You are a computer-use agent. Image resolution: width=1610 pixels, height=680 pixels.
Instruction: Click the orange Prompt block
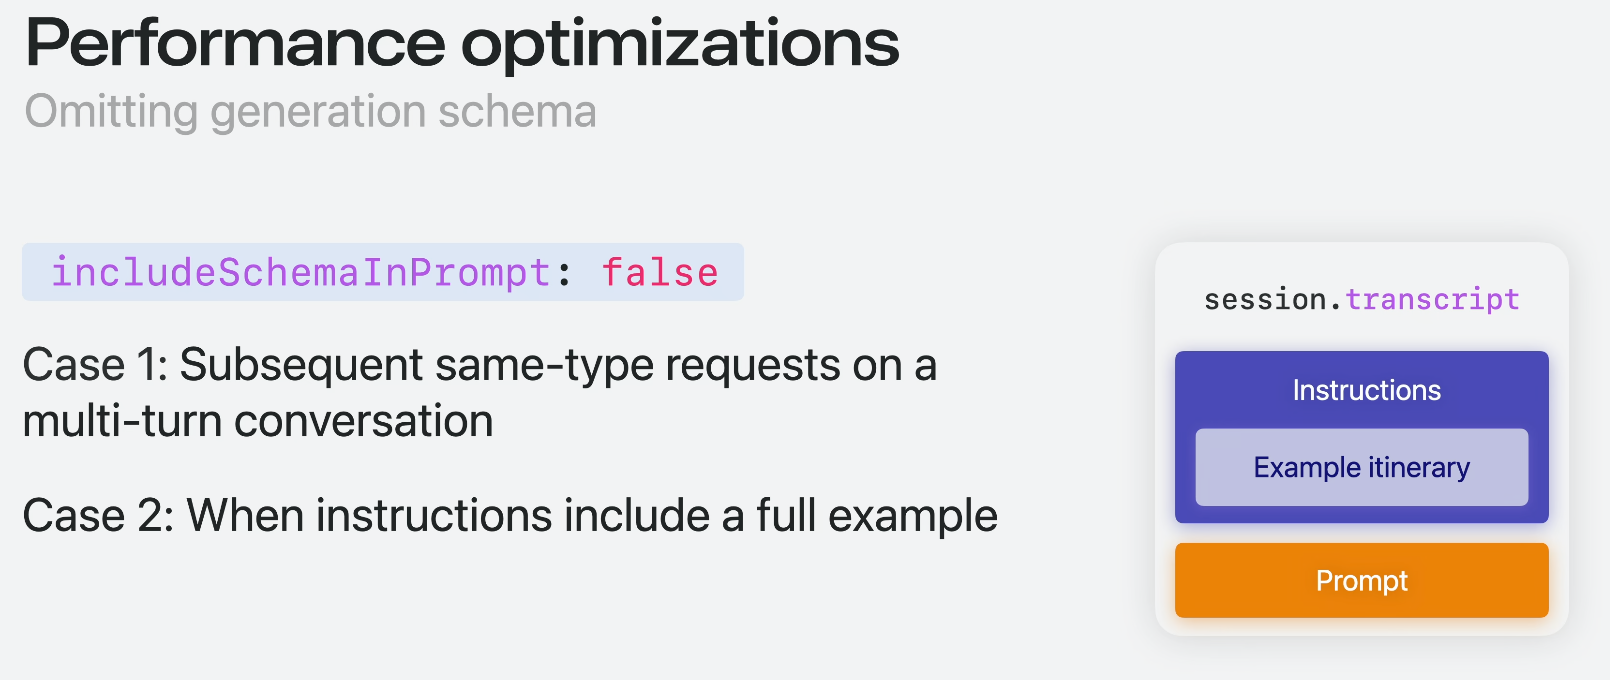pyautogui.click(x=1361, y=581)
